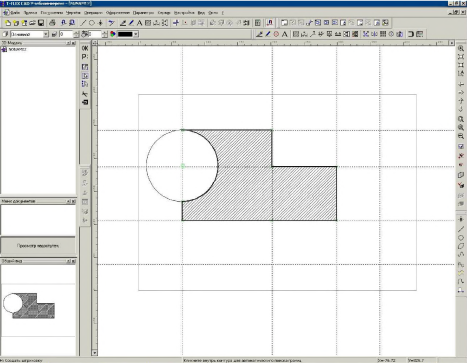This screenshot has height=363, width=467.
Task: Click the vertical scrollbar down arrow by the ruler
Action: tap(95, 352)
